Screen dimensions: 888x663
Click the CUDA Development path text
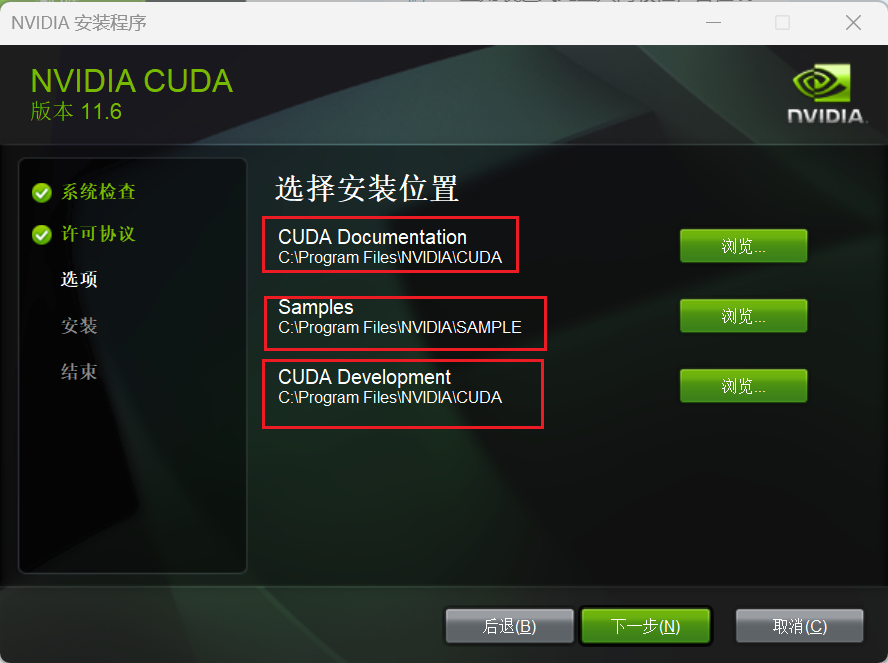point(390,397)
